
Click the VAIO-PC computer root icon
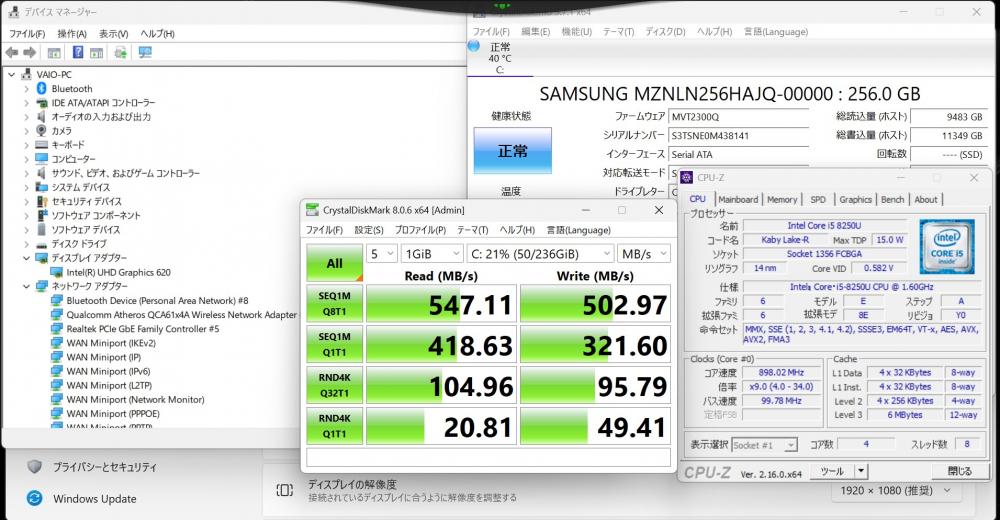pyautogui.click(x=26, y=74)
